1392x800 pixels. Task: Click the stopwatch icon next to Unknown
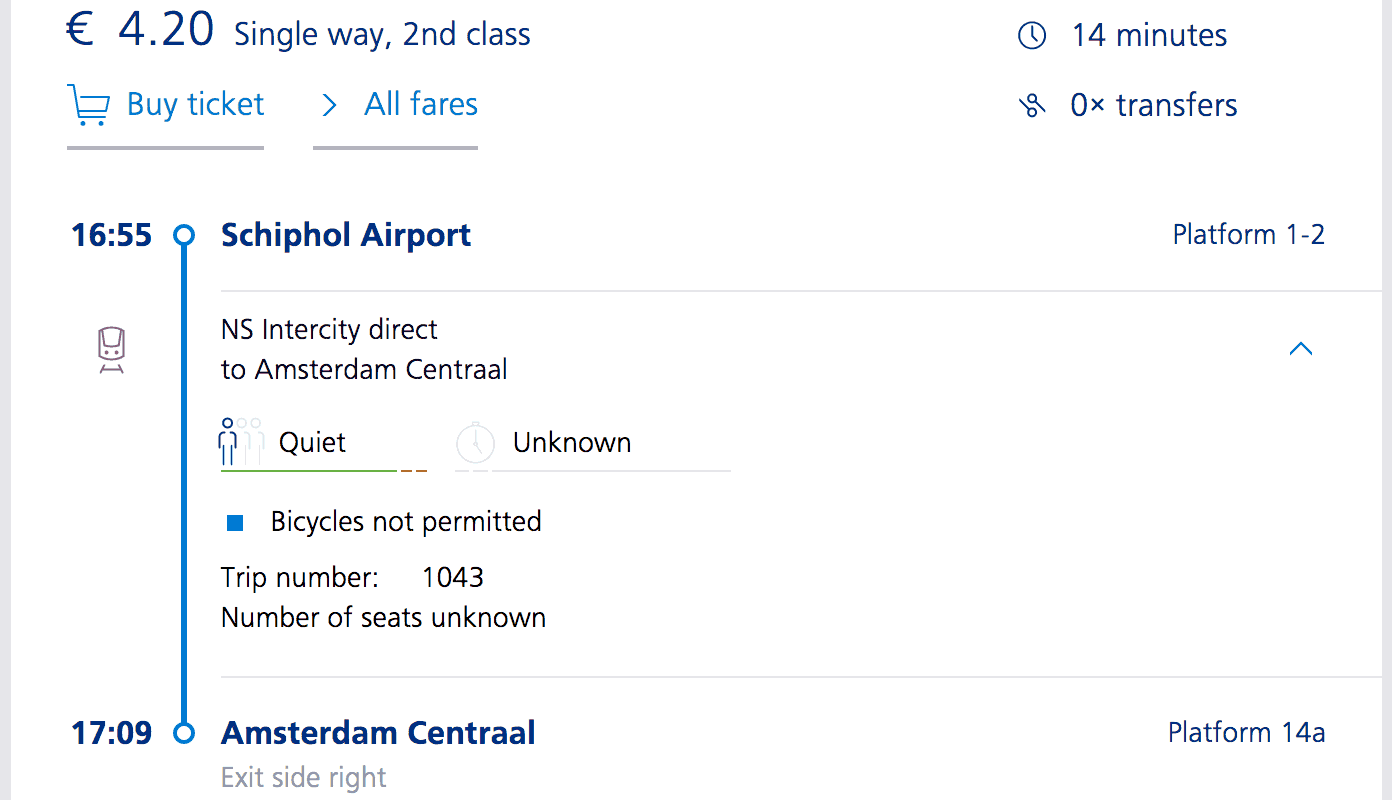pyautogui.click(x=475, y=442)
